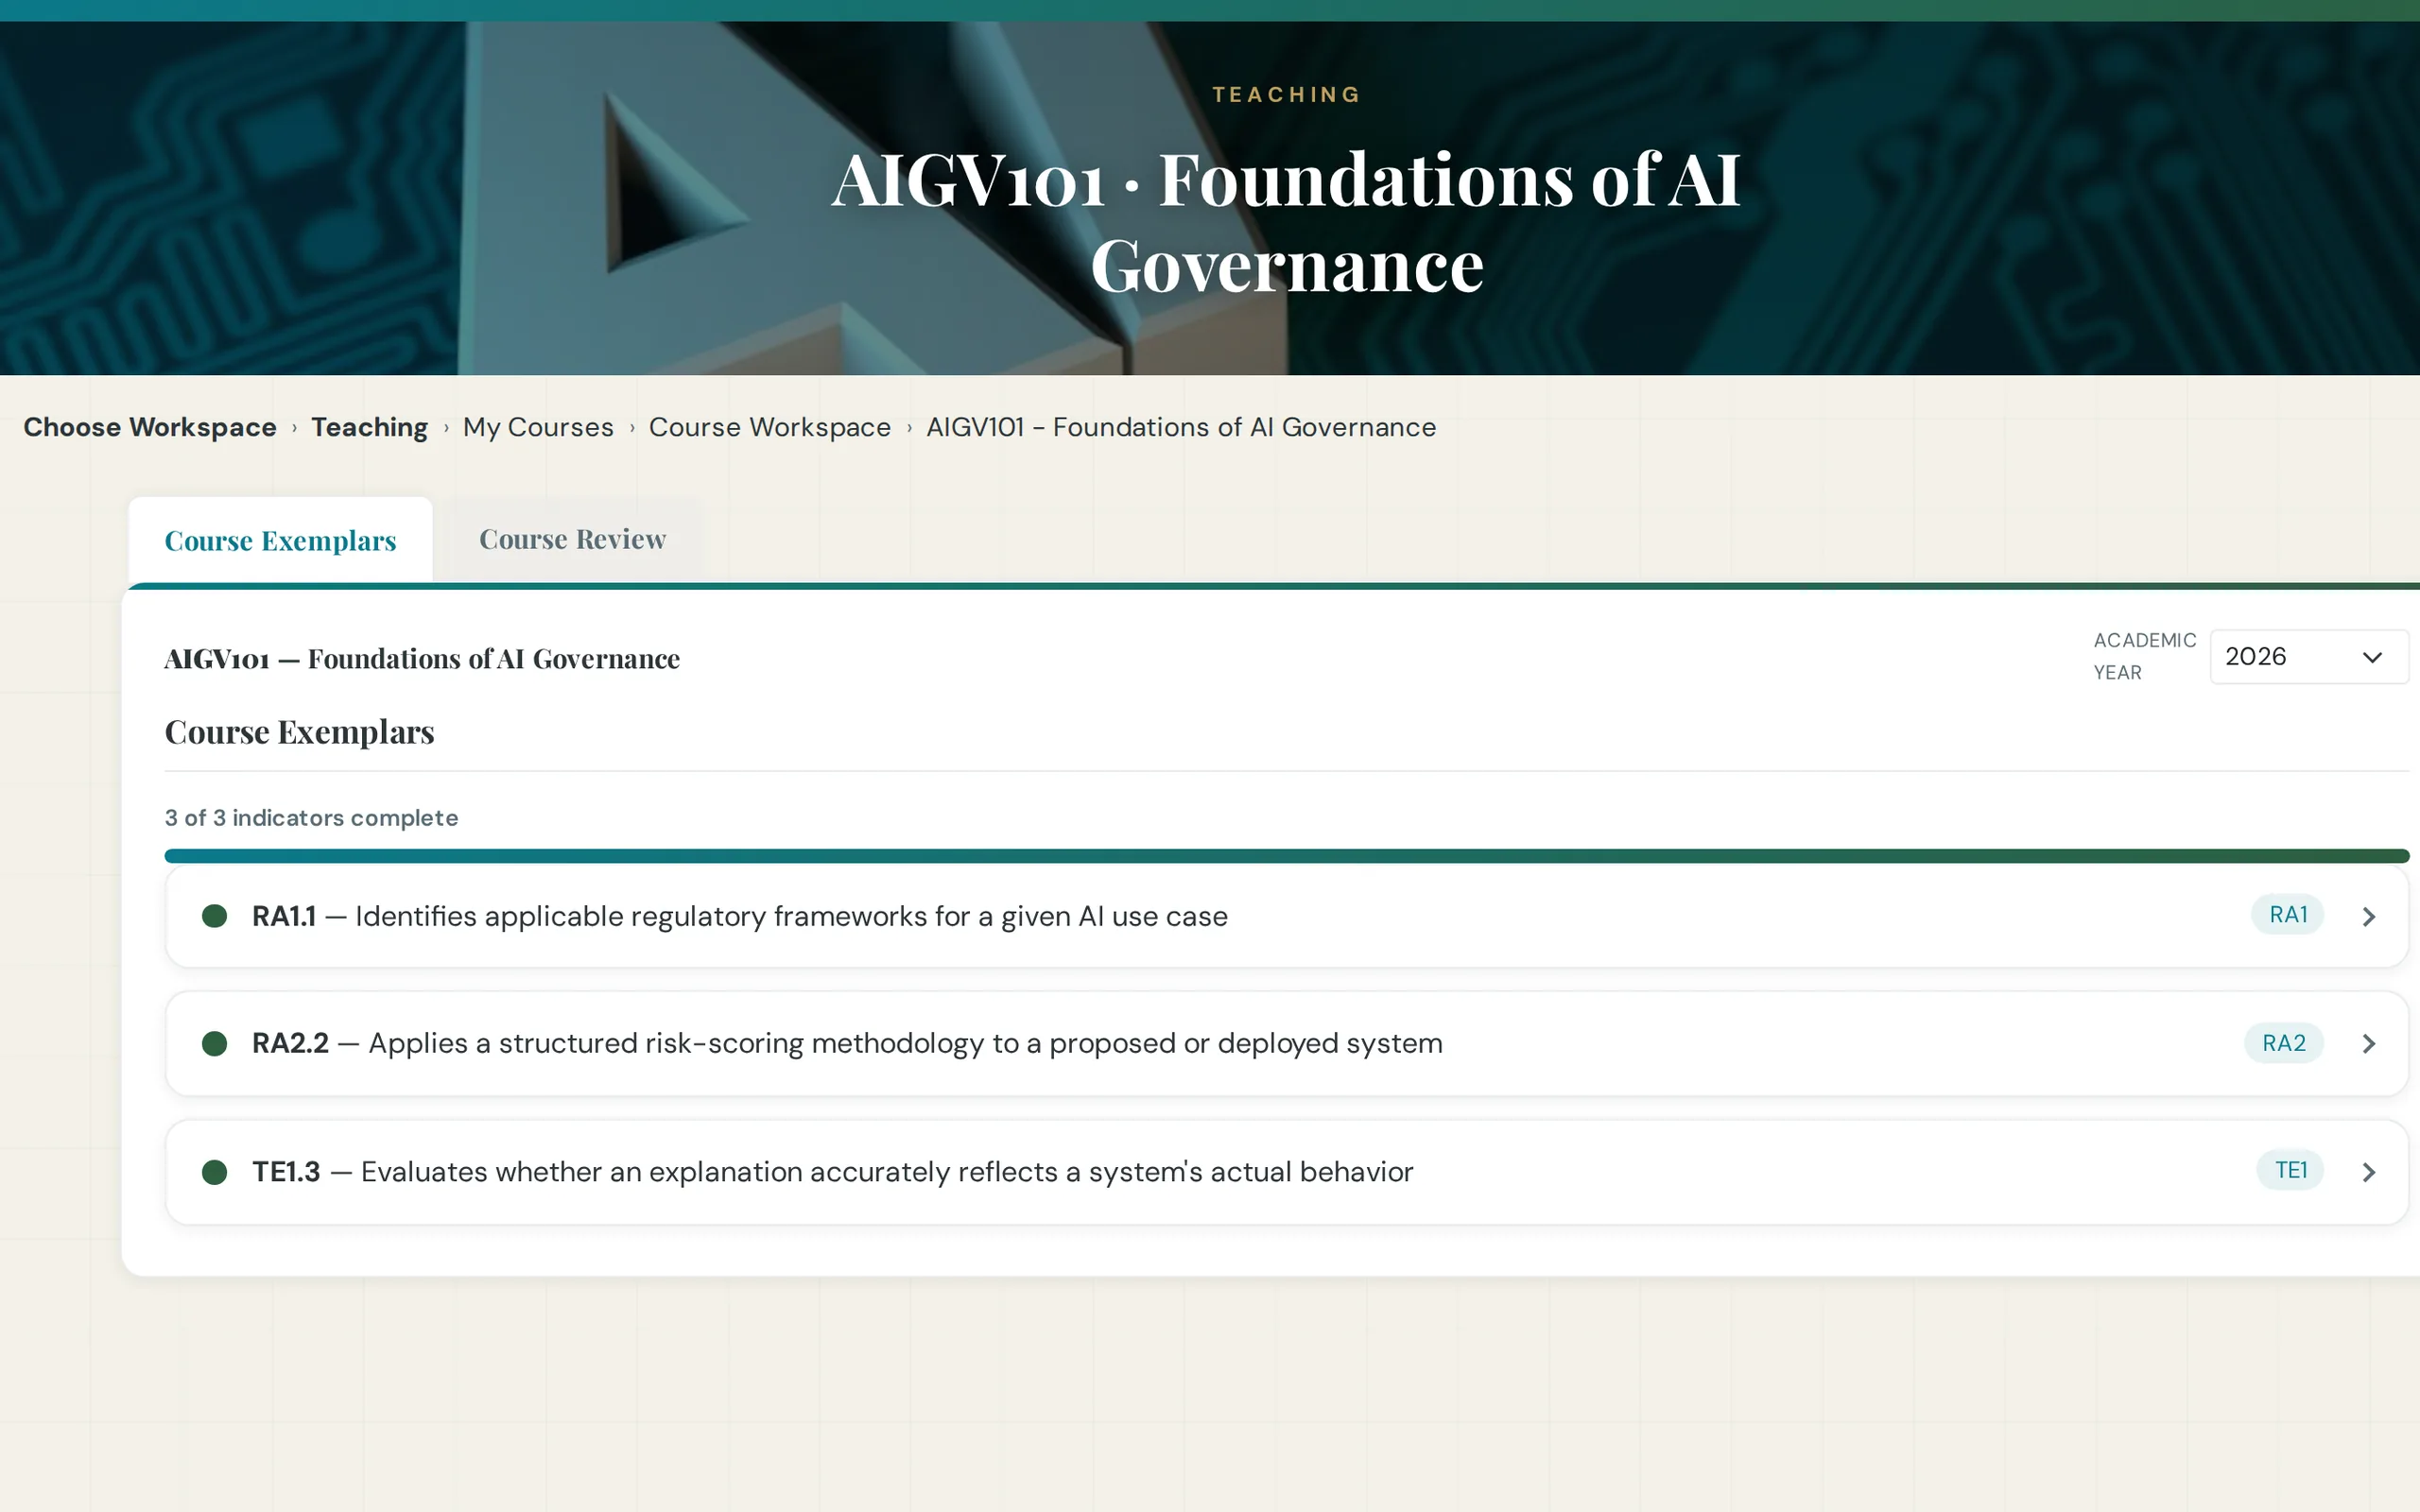Click the green status dot for RA2.2

point(214,1043)
